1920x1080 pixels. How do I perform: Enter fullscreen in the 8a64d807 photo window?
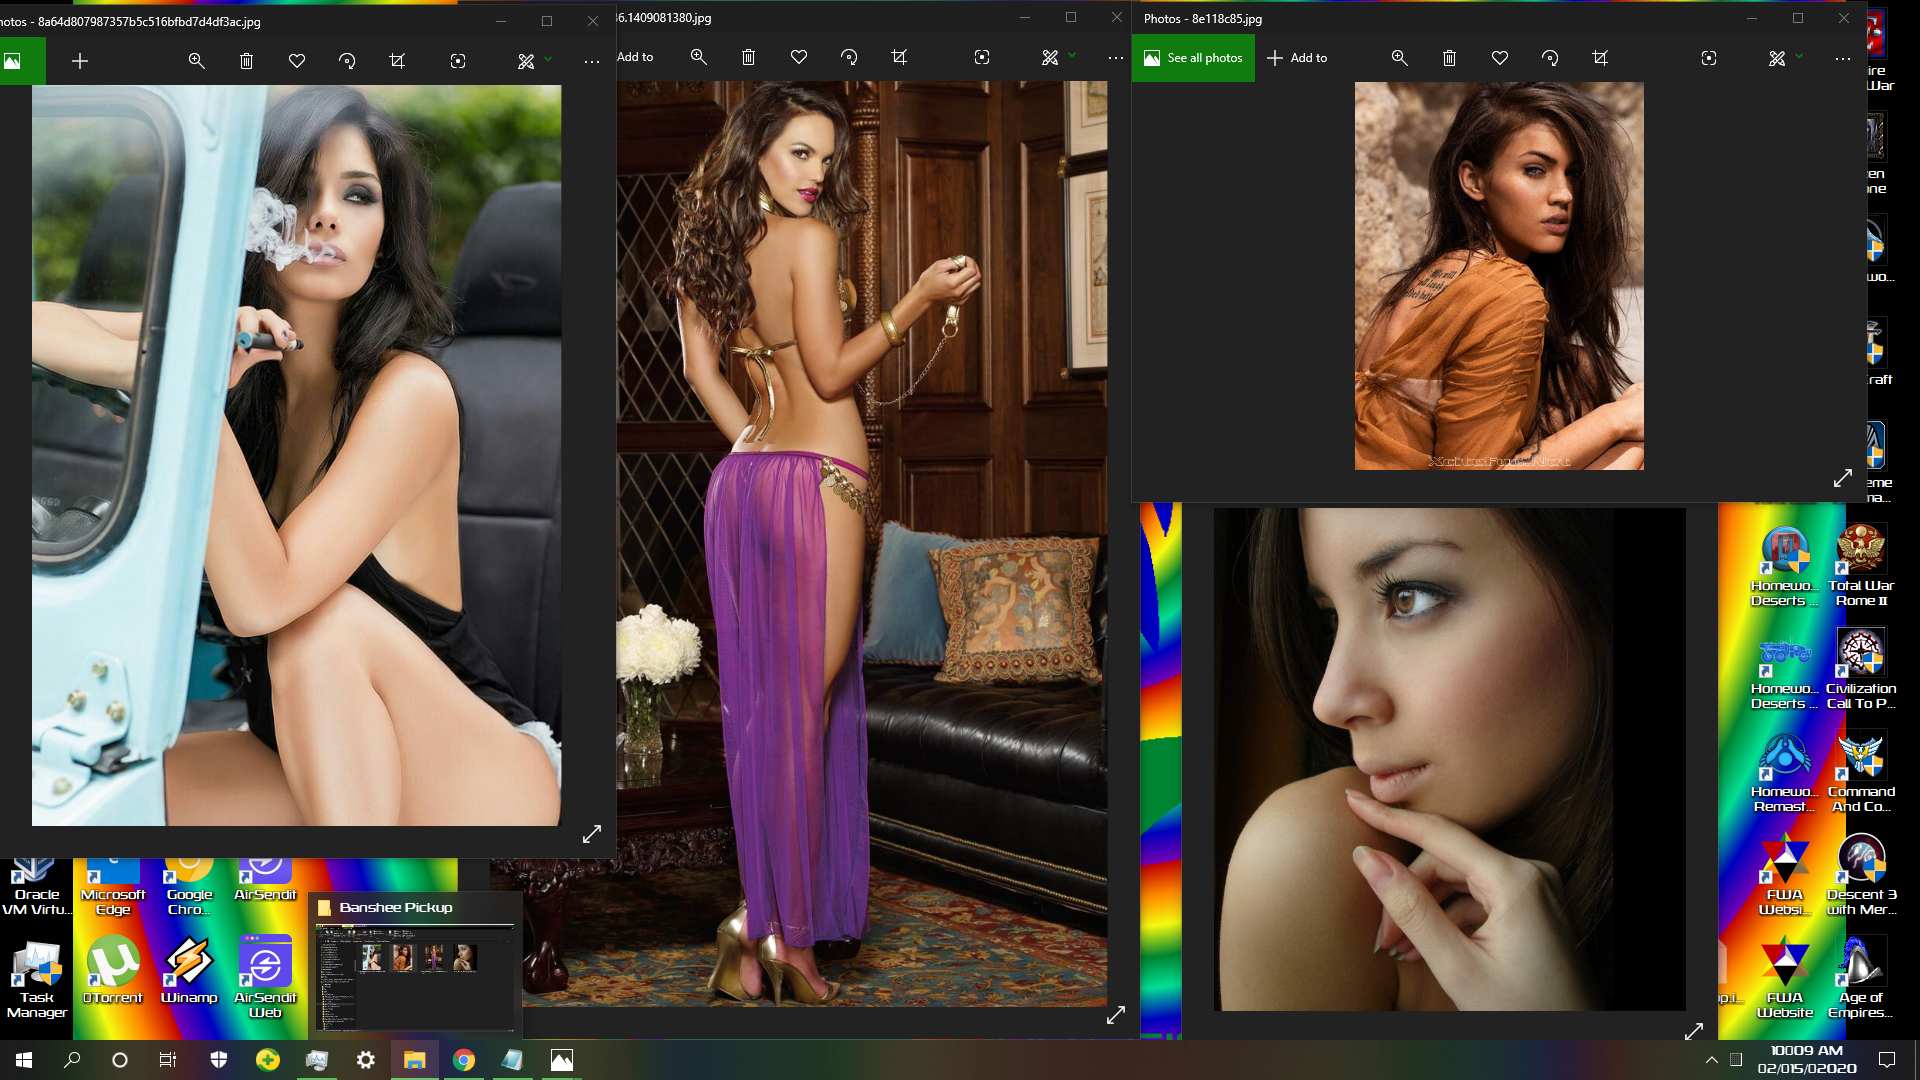click(592, 834)
